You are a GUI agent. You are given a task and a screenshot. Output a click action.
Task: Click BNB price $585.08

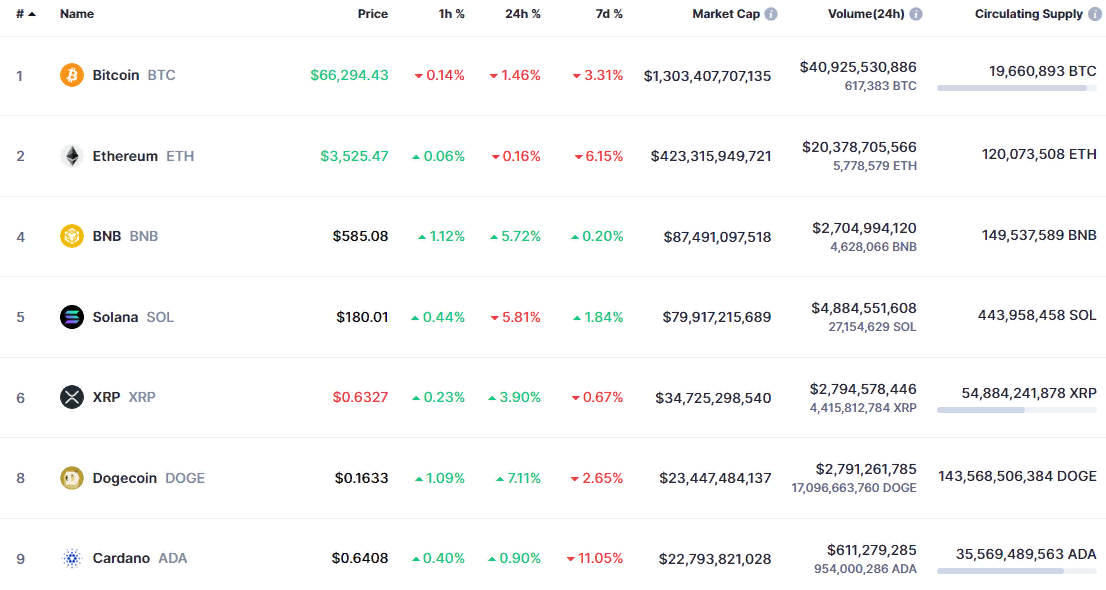coord(360,236)
